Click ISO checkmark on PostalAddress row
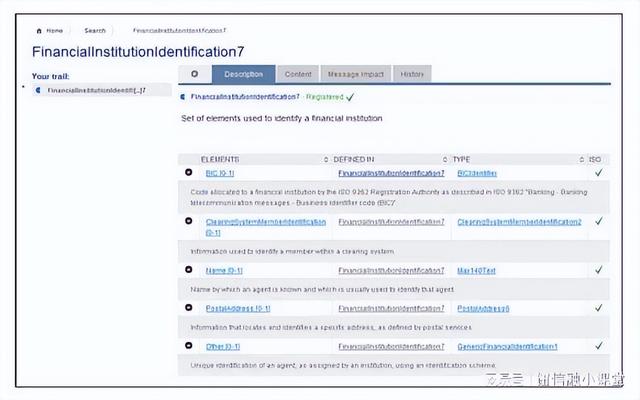This screenshot has width=640, height=400. [598, 308]
